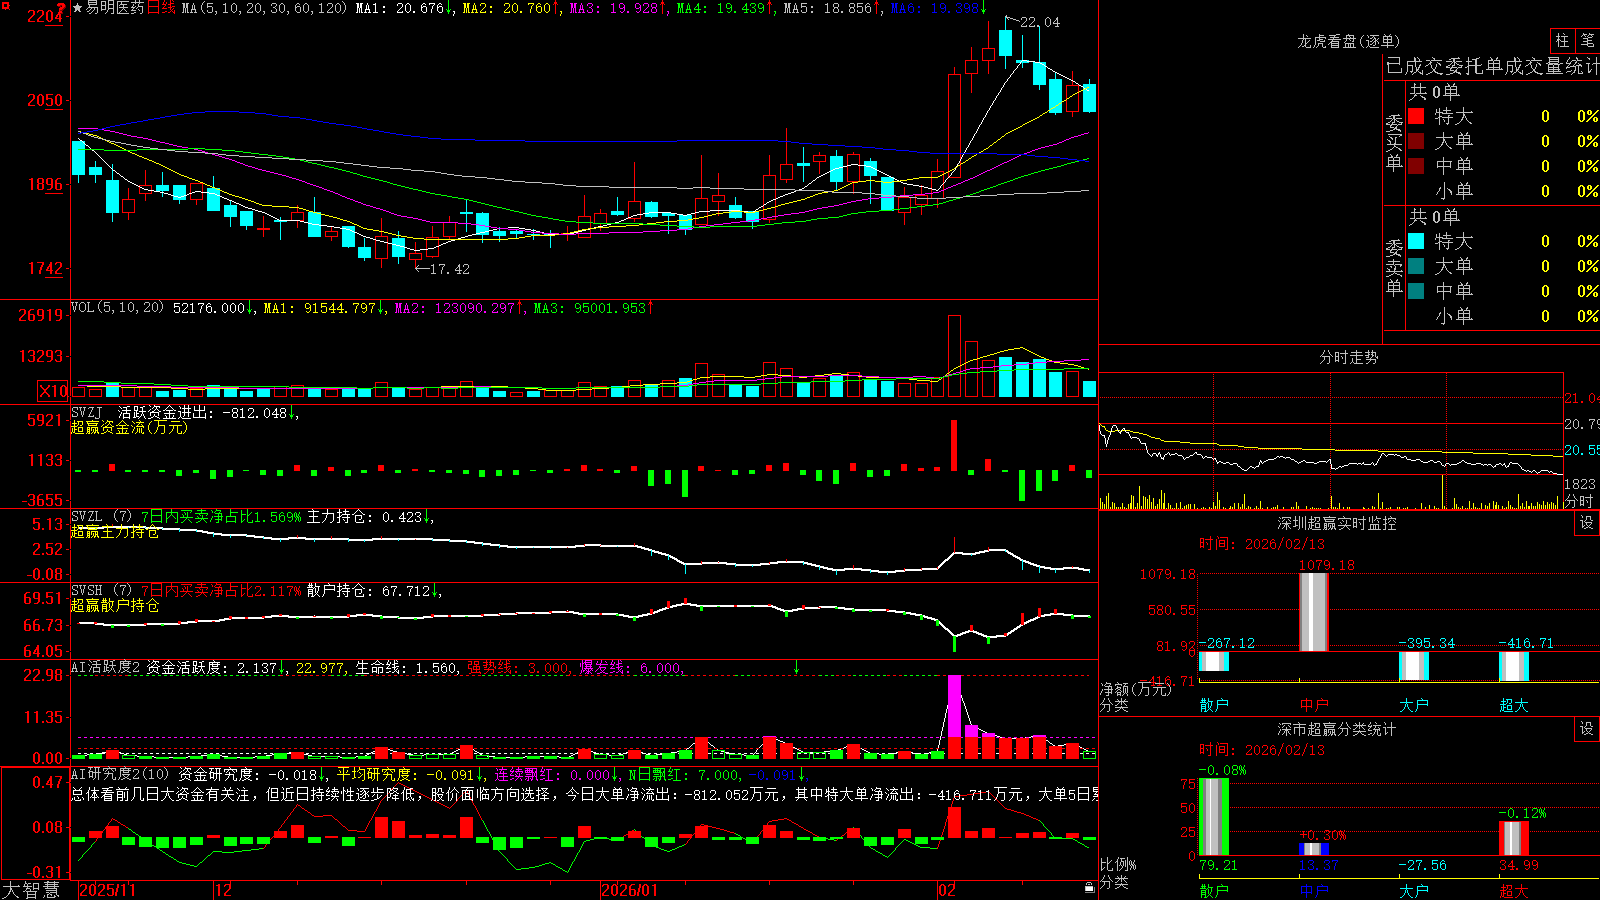Viewport: 1600px width, 900px height.
Task: Click the 02 month timeline label
Action: click(x=947, y=890)
